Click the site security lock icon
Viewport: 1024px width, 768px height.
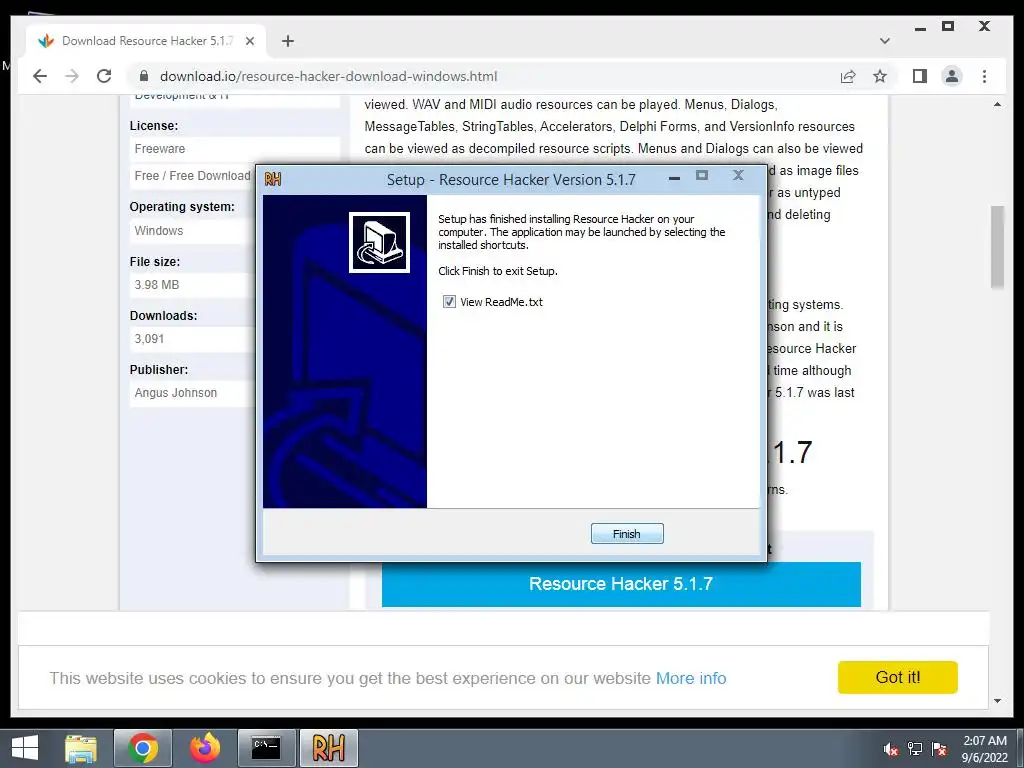(x=144, y=76)
